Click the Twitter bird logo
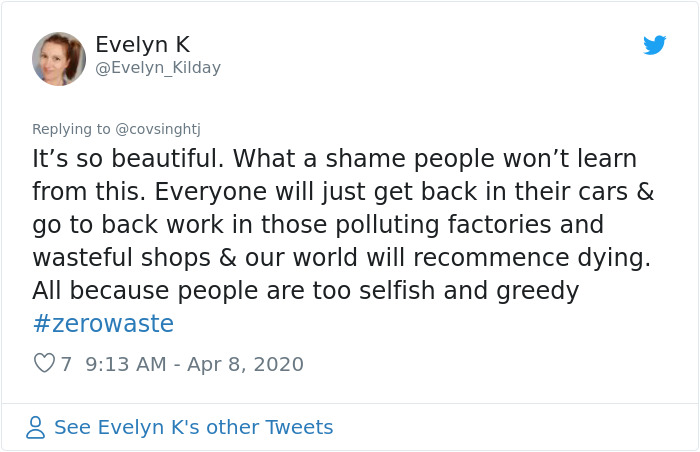 click(x=654, y=45)
